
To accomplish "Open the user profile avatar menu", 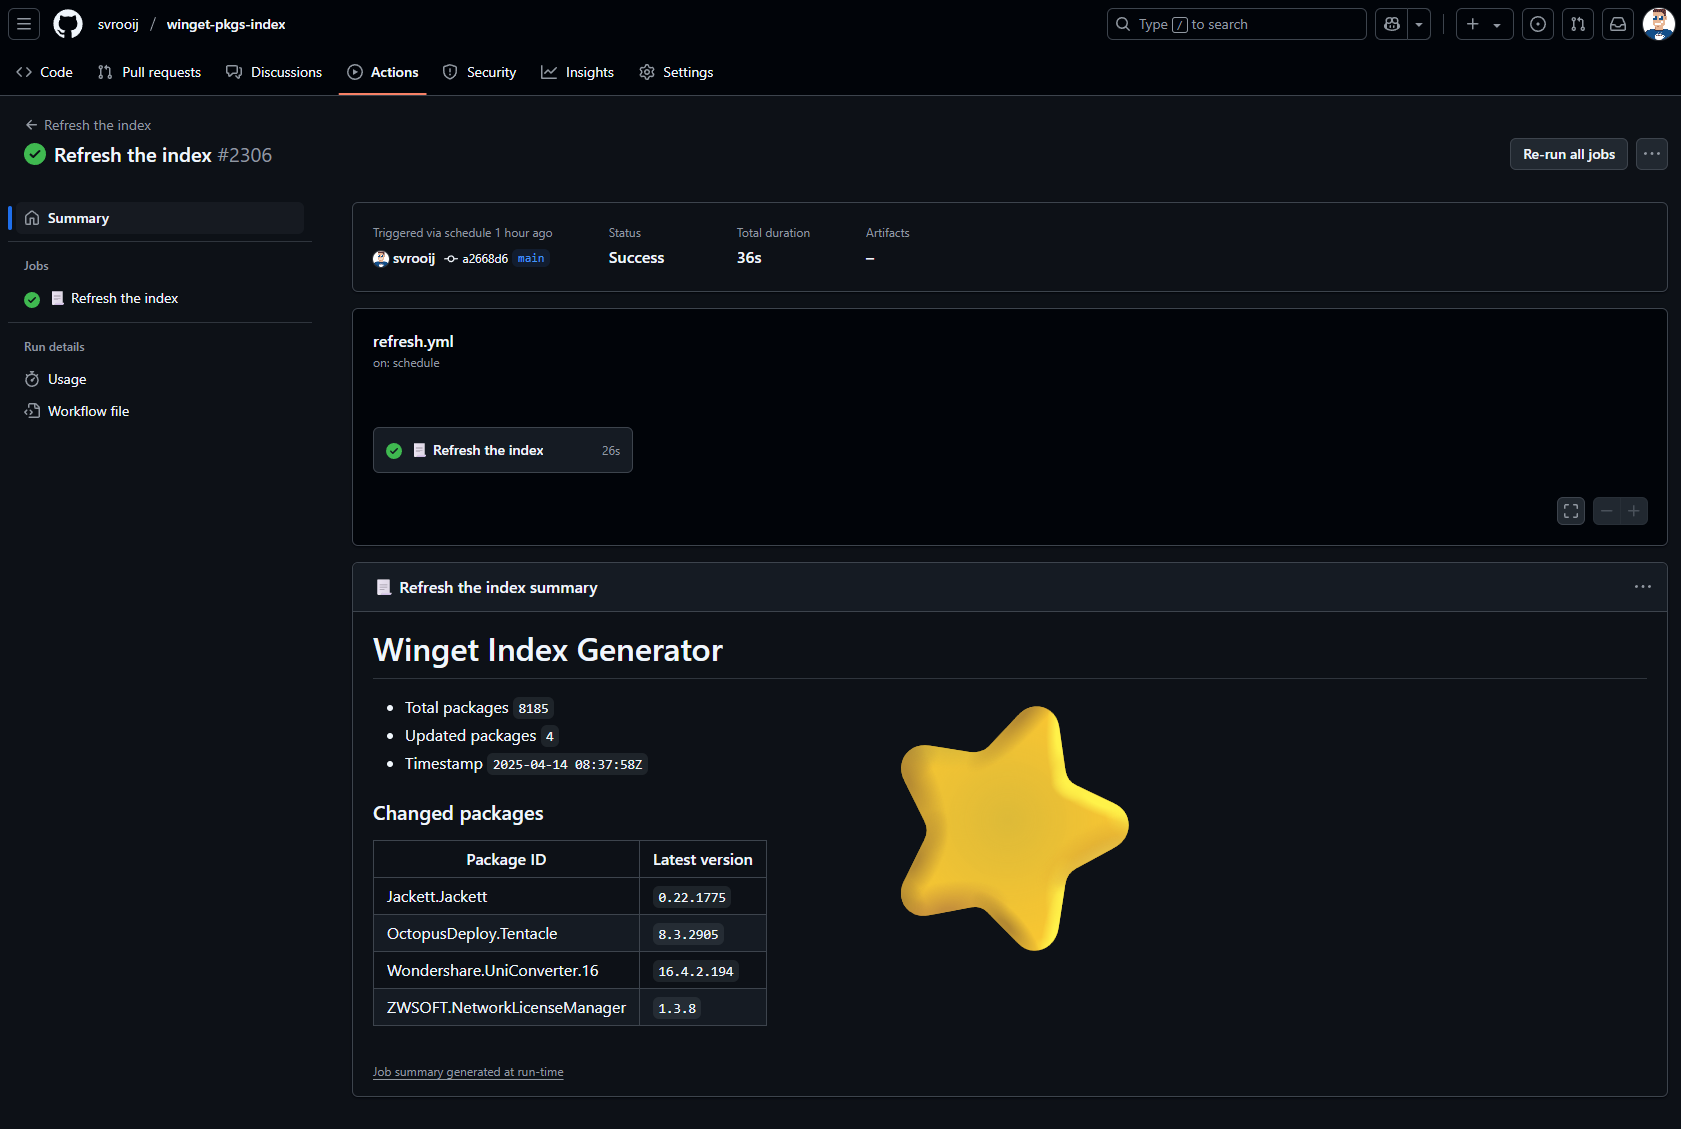I will pos(1659,24).
